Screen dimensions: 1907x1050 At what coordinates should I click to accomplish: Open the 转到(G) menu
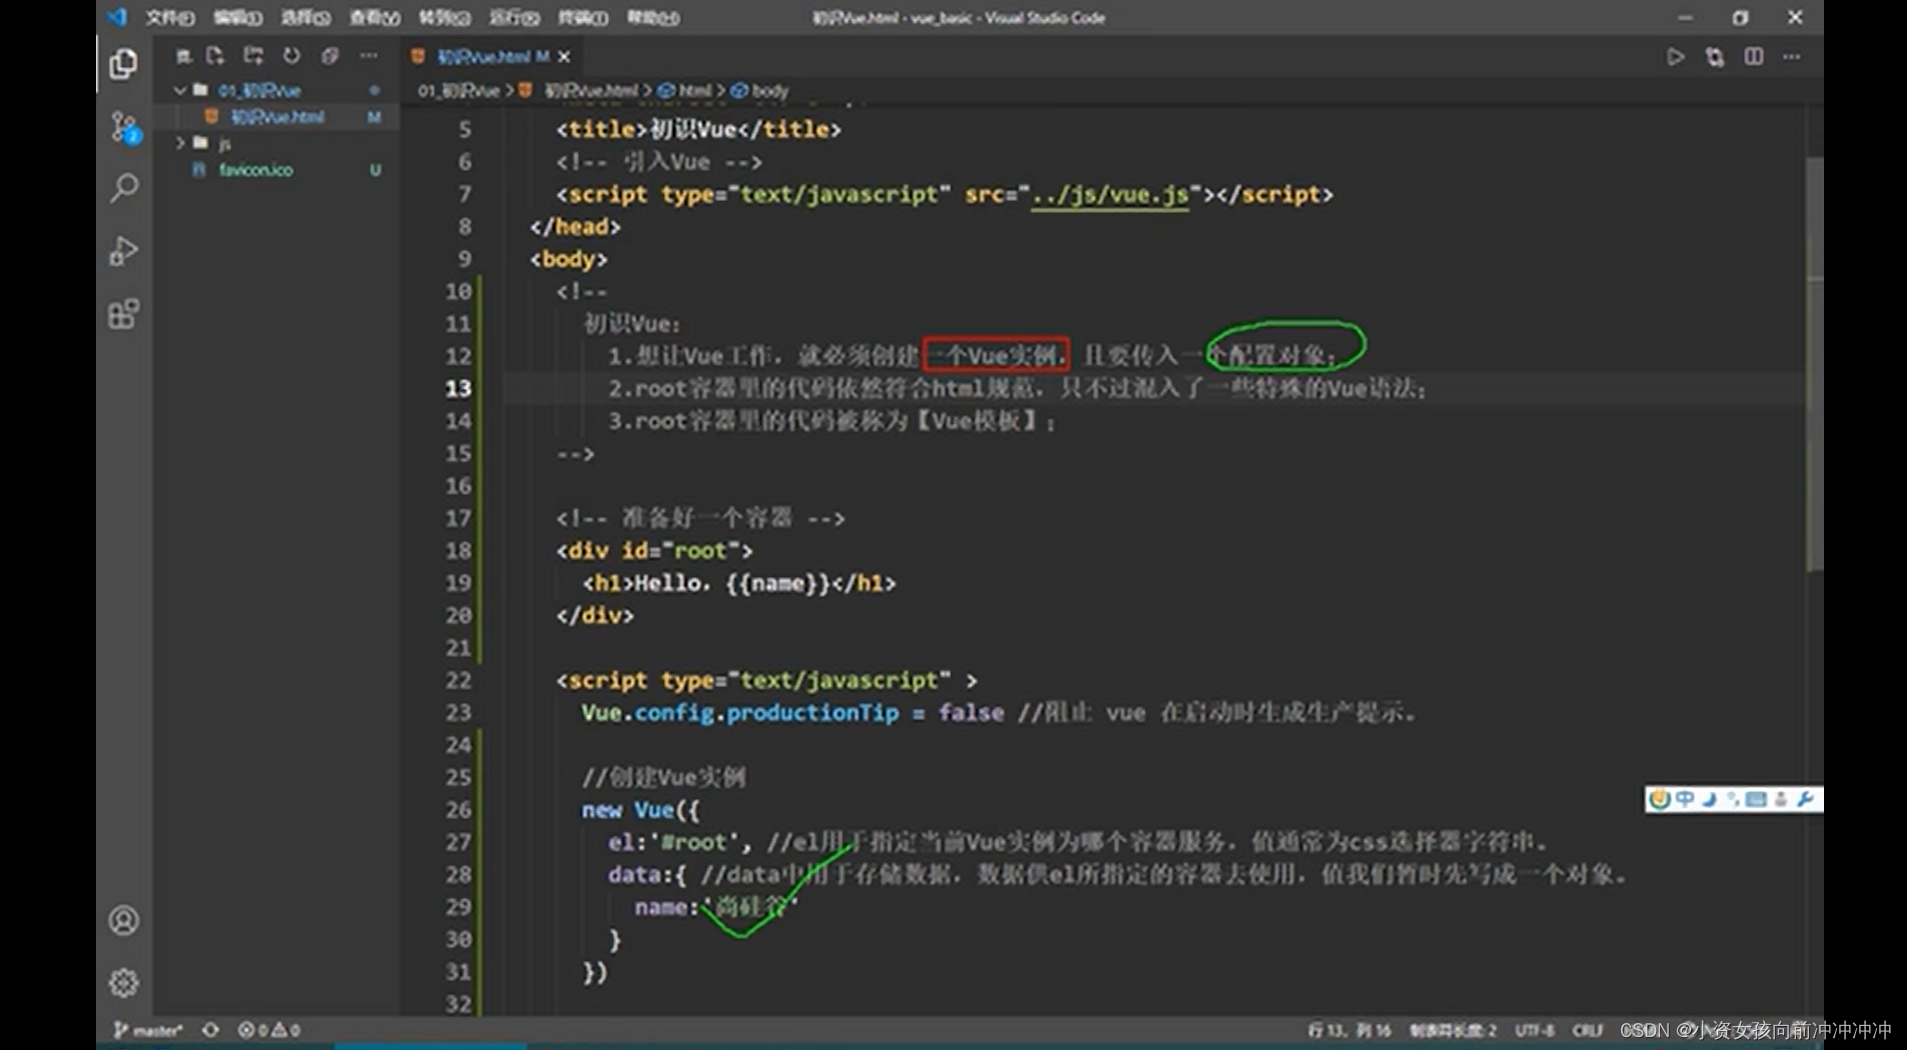click(x=444, y=17)
